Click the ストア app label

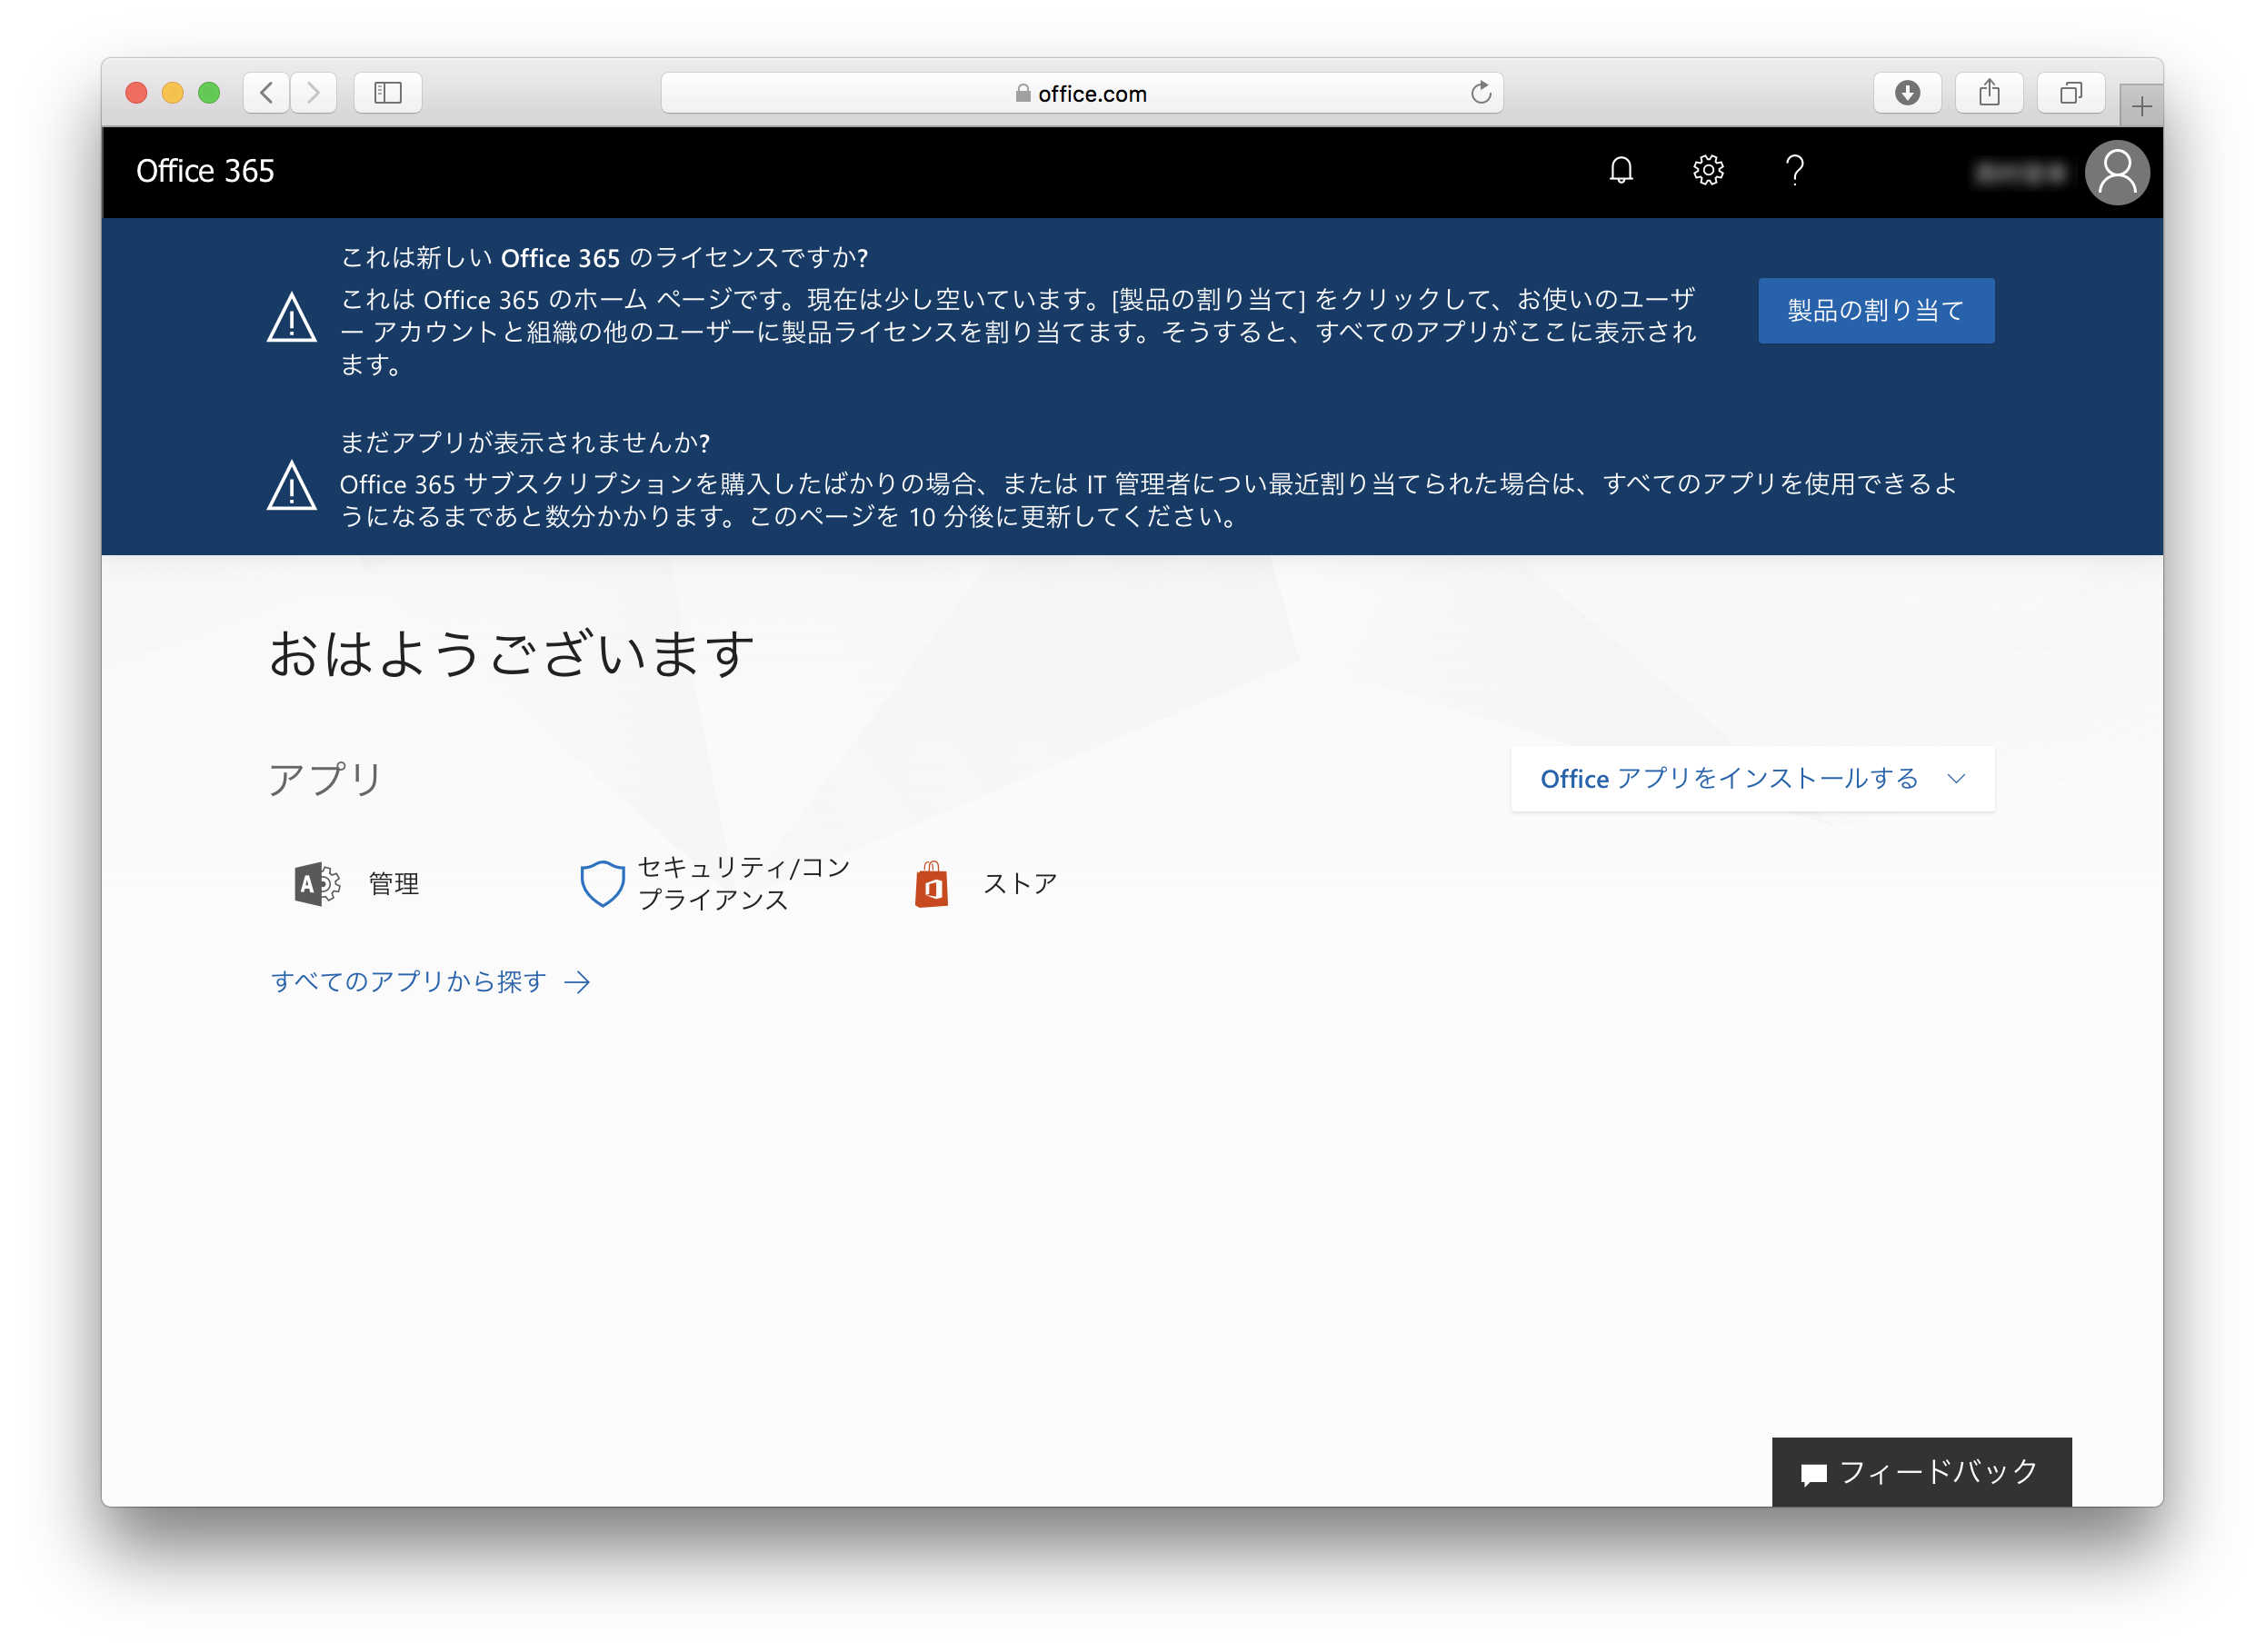1020,884
